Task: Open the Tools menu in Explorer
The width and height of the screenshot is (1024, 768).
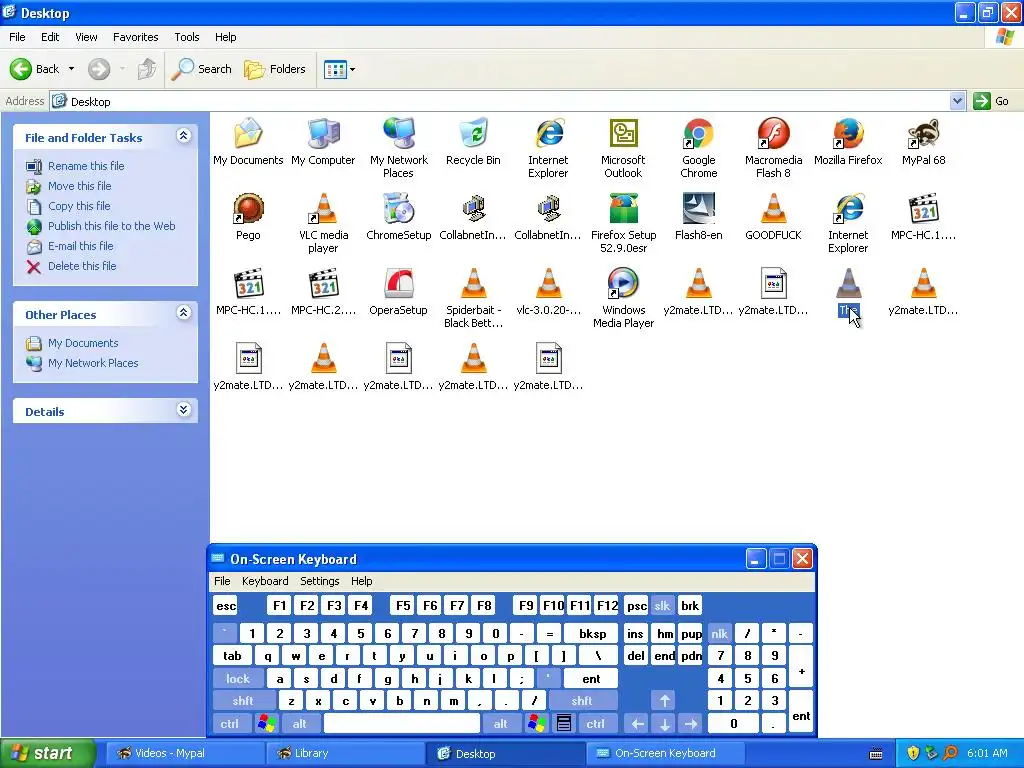Action: pyautogui.click(x=187, y=37)
